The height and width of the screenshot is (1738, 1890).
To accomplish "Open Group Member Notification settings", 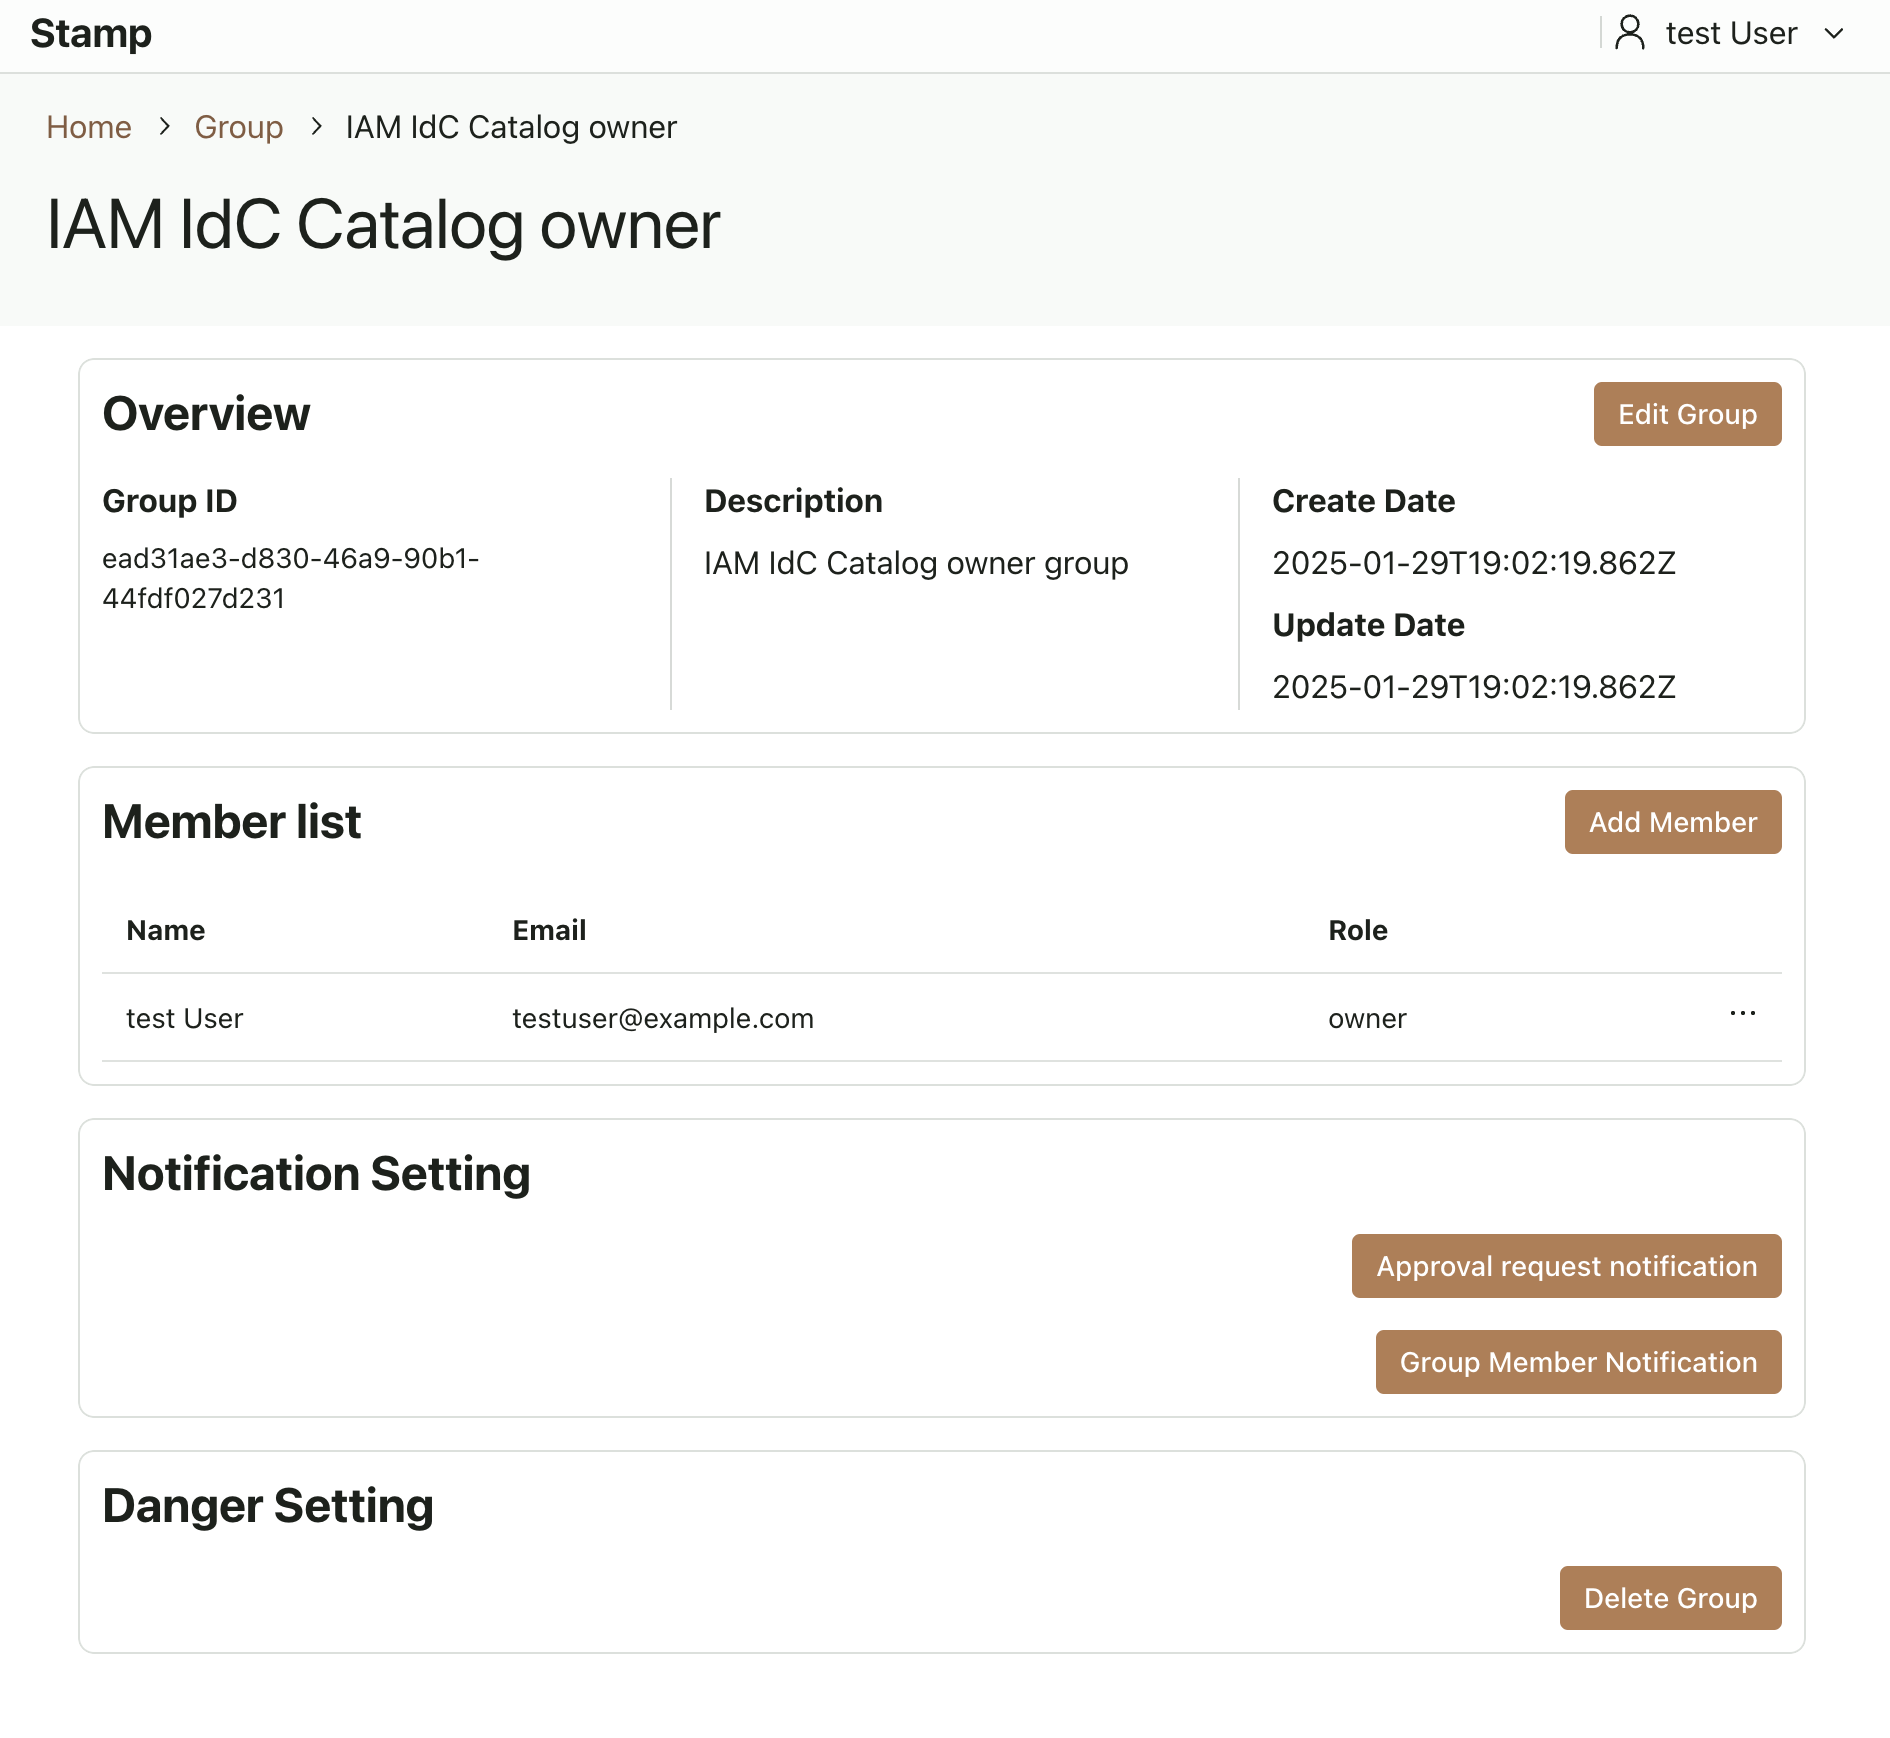I will tap(1578, 1362).
